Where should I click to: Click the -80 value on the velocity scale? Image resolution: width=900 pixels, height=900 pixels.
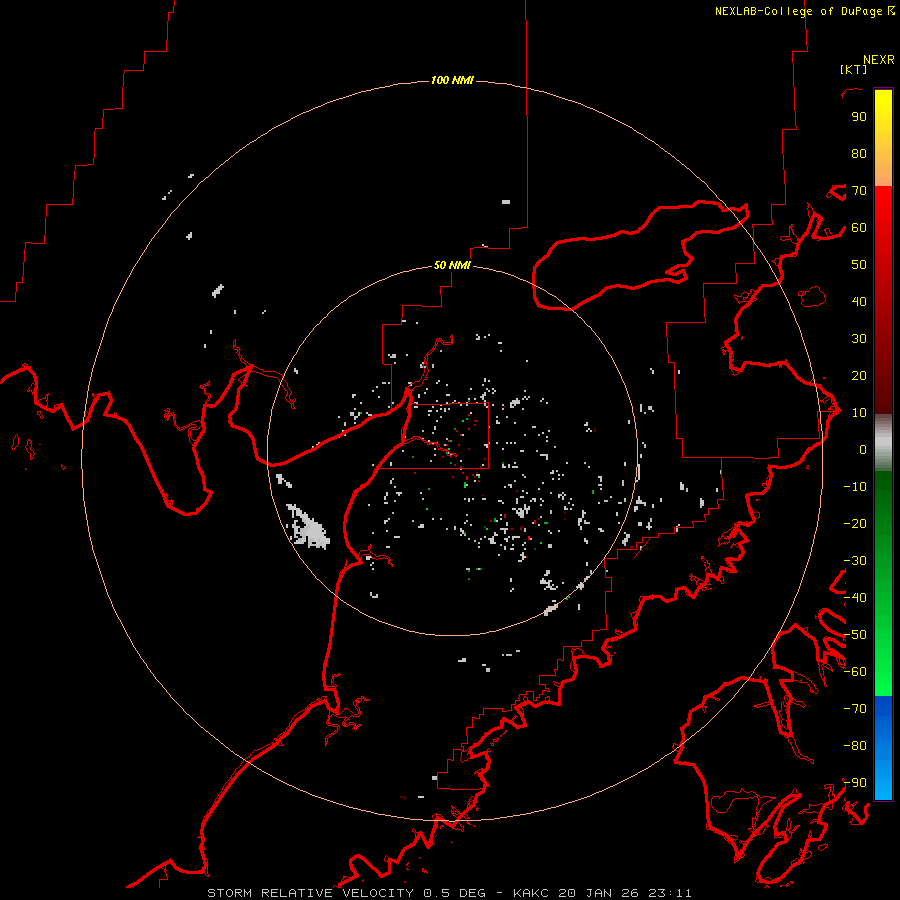click(855, 746)
